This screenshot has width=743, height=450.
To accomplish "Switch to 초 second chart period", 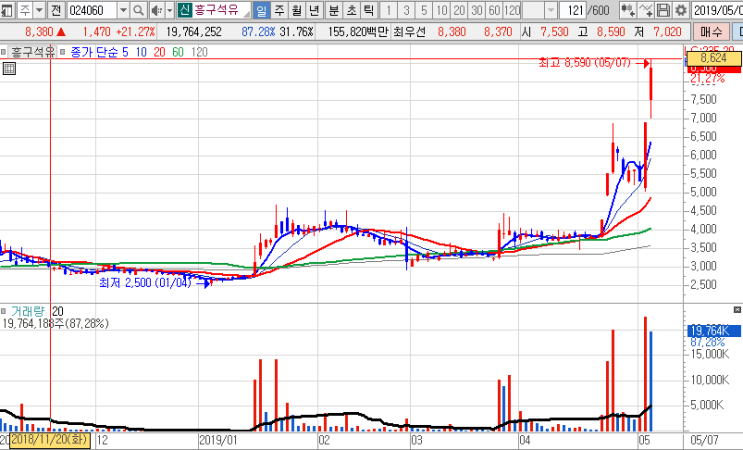I will tap(351, 9).
